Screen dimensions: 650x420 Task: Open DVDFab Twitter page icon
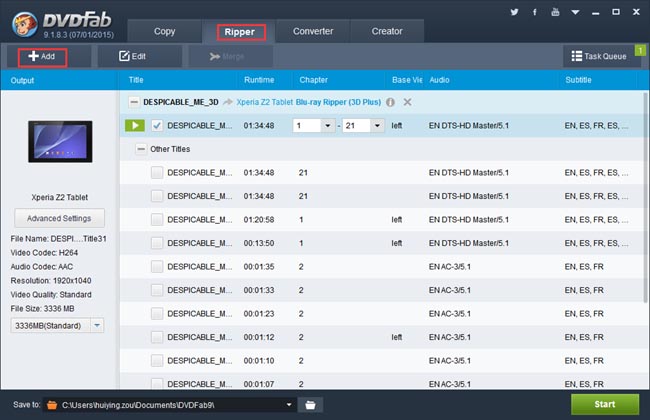(514, 12)
